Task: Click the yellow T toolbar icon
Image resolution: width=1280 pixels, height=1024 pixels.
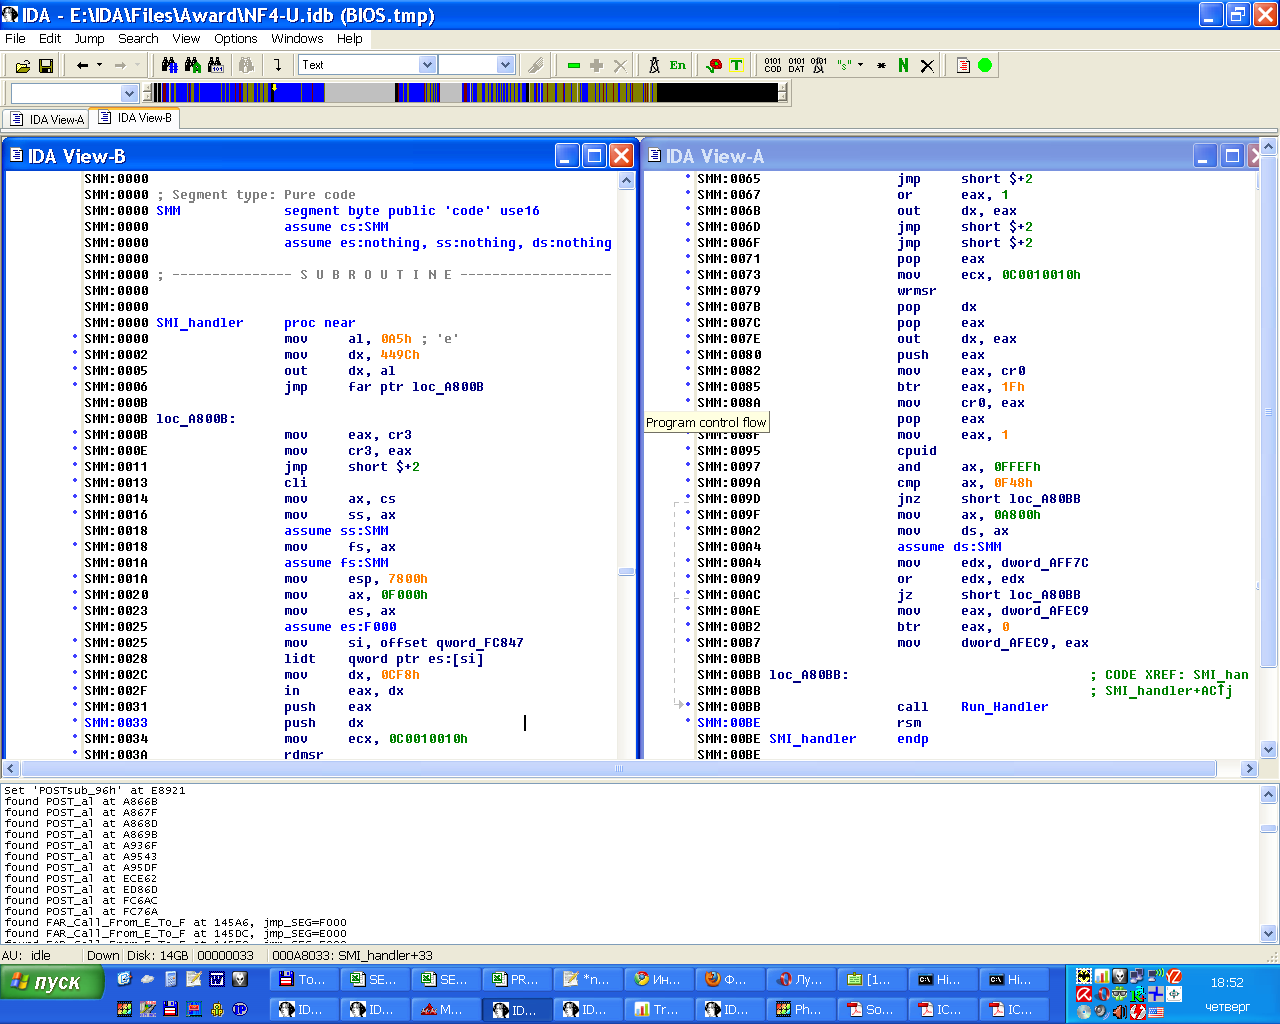Action: click(737, 66)
